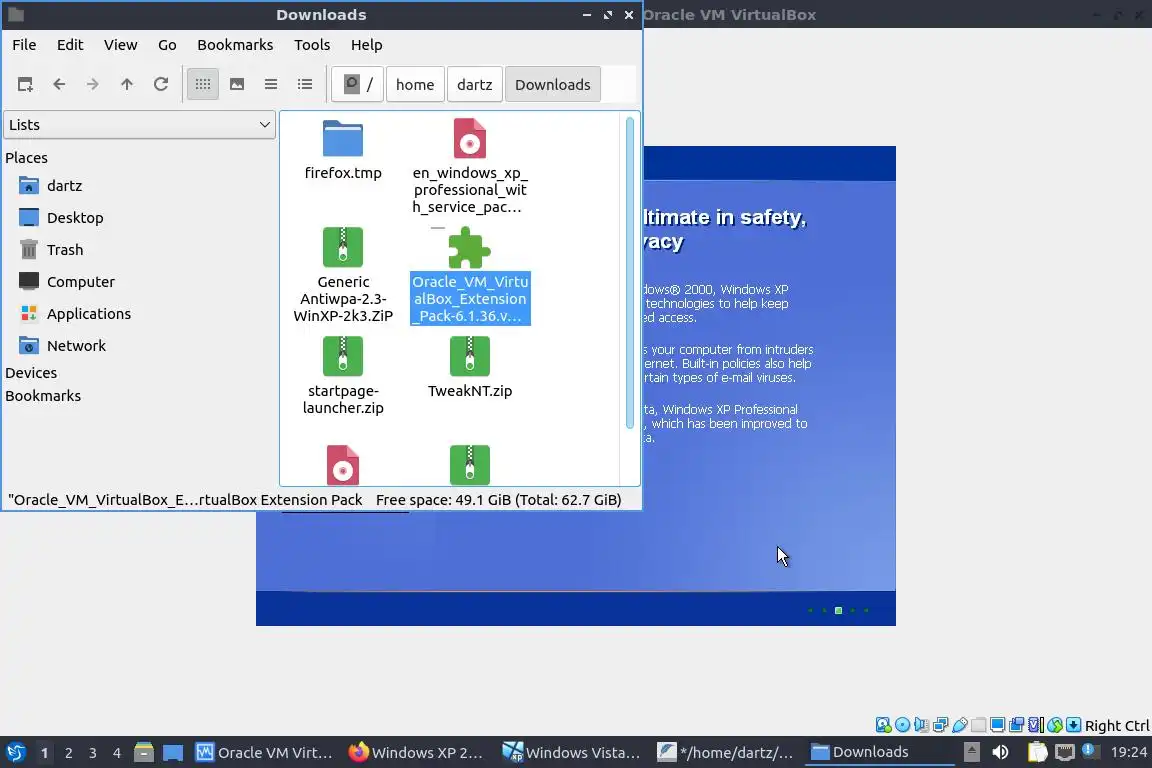Click VirtualBox CPU virtualization indicator
The height and width of the screenshot is (768, 1152).
click(1036, 725)
